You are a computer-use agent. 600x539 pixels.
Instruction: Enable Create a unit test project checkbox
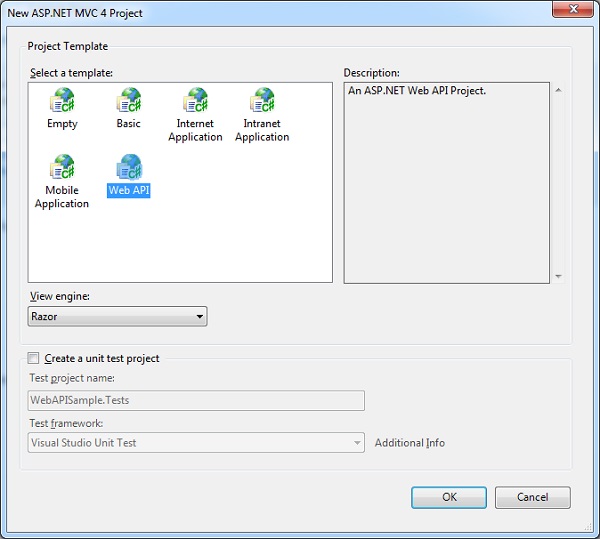click(x=33, y=358)
